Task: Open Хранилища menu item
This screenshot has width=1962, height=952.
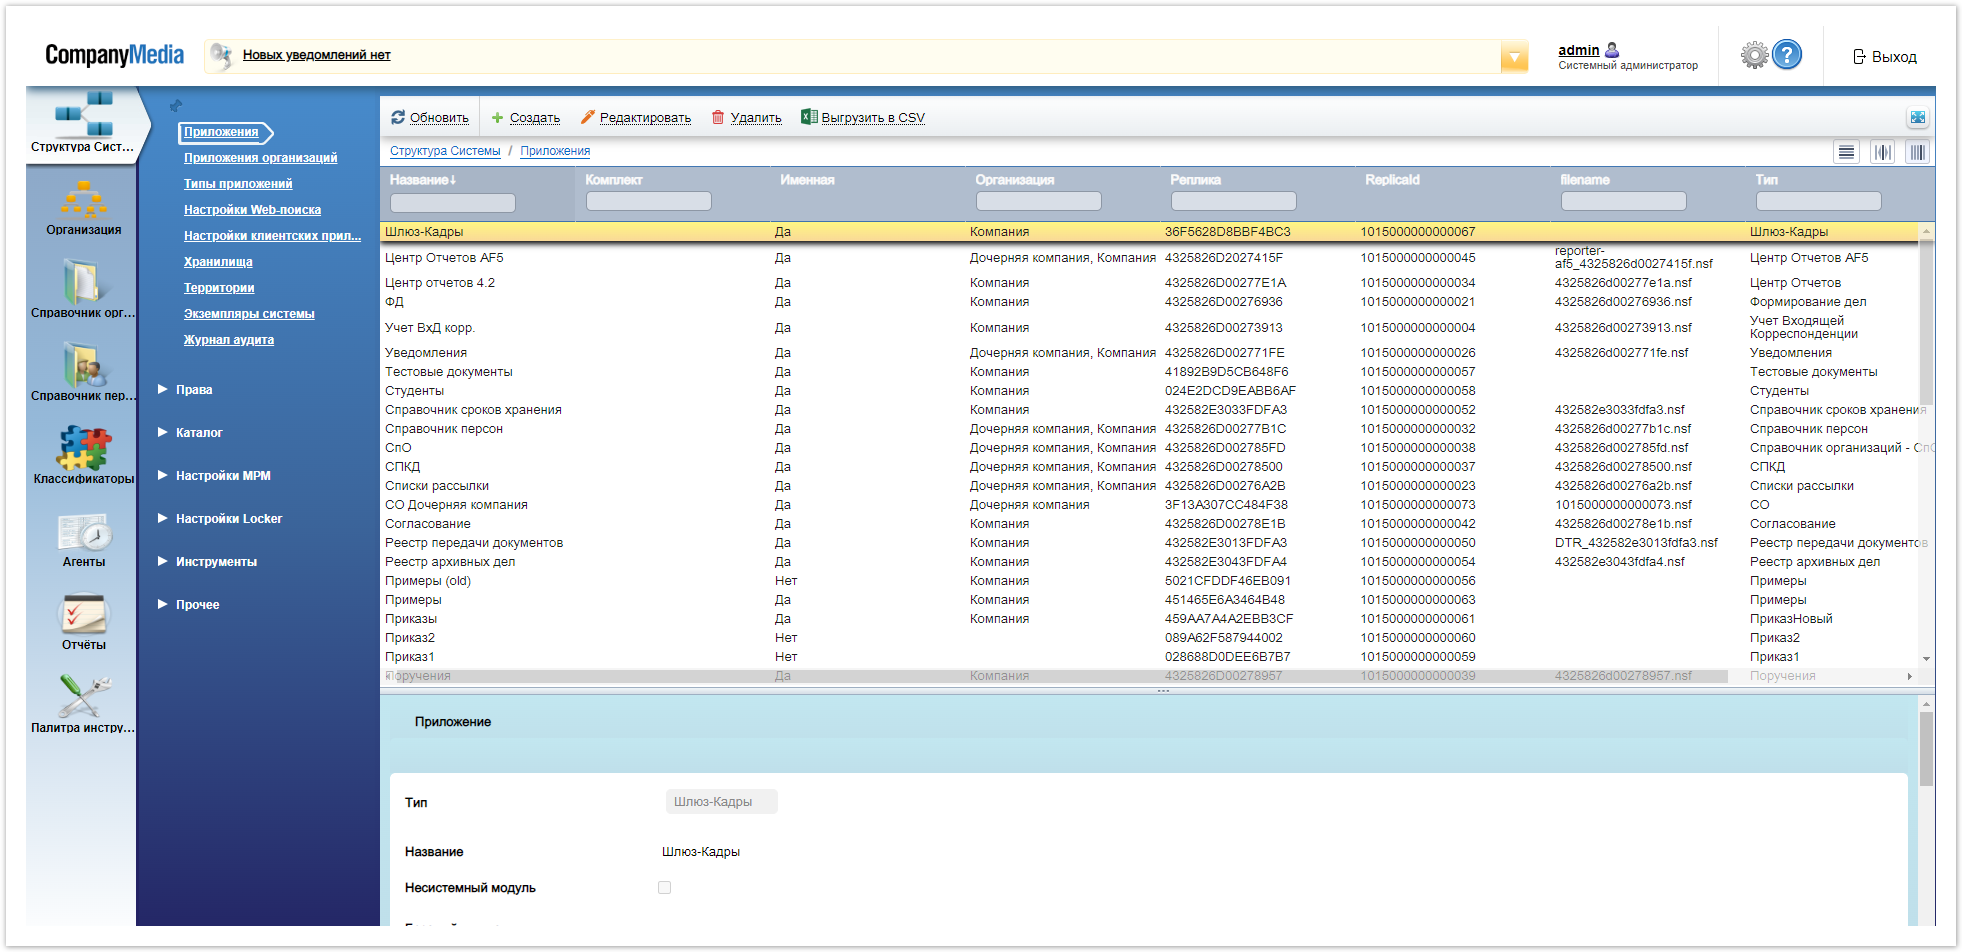Action: 218,262
